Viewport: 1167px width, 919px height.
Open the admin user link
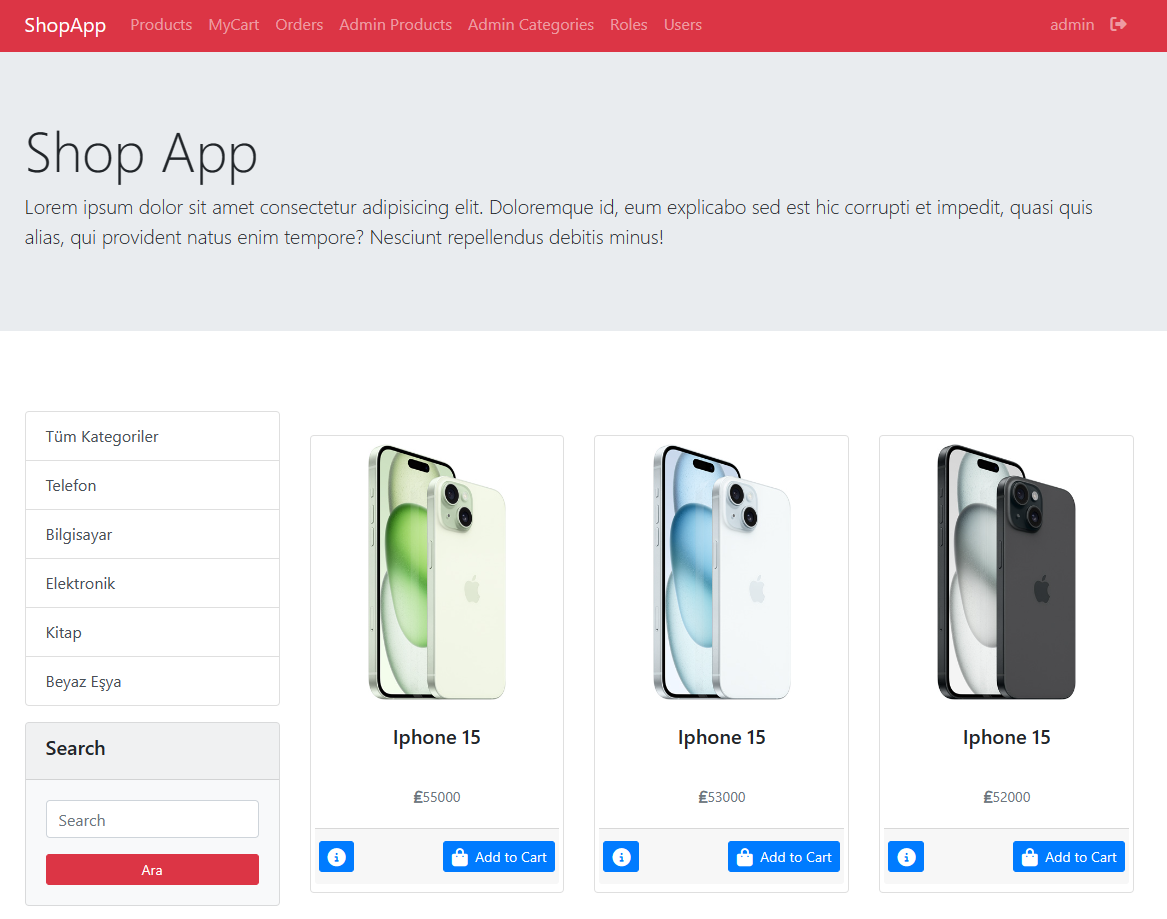[1072, 25]
